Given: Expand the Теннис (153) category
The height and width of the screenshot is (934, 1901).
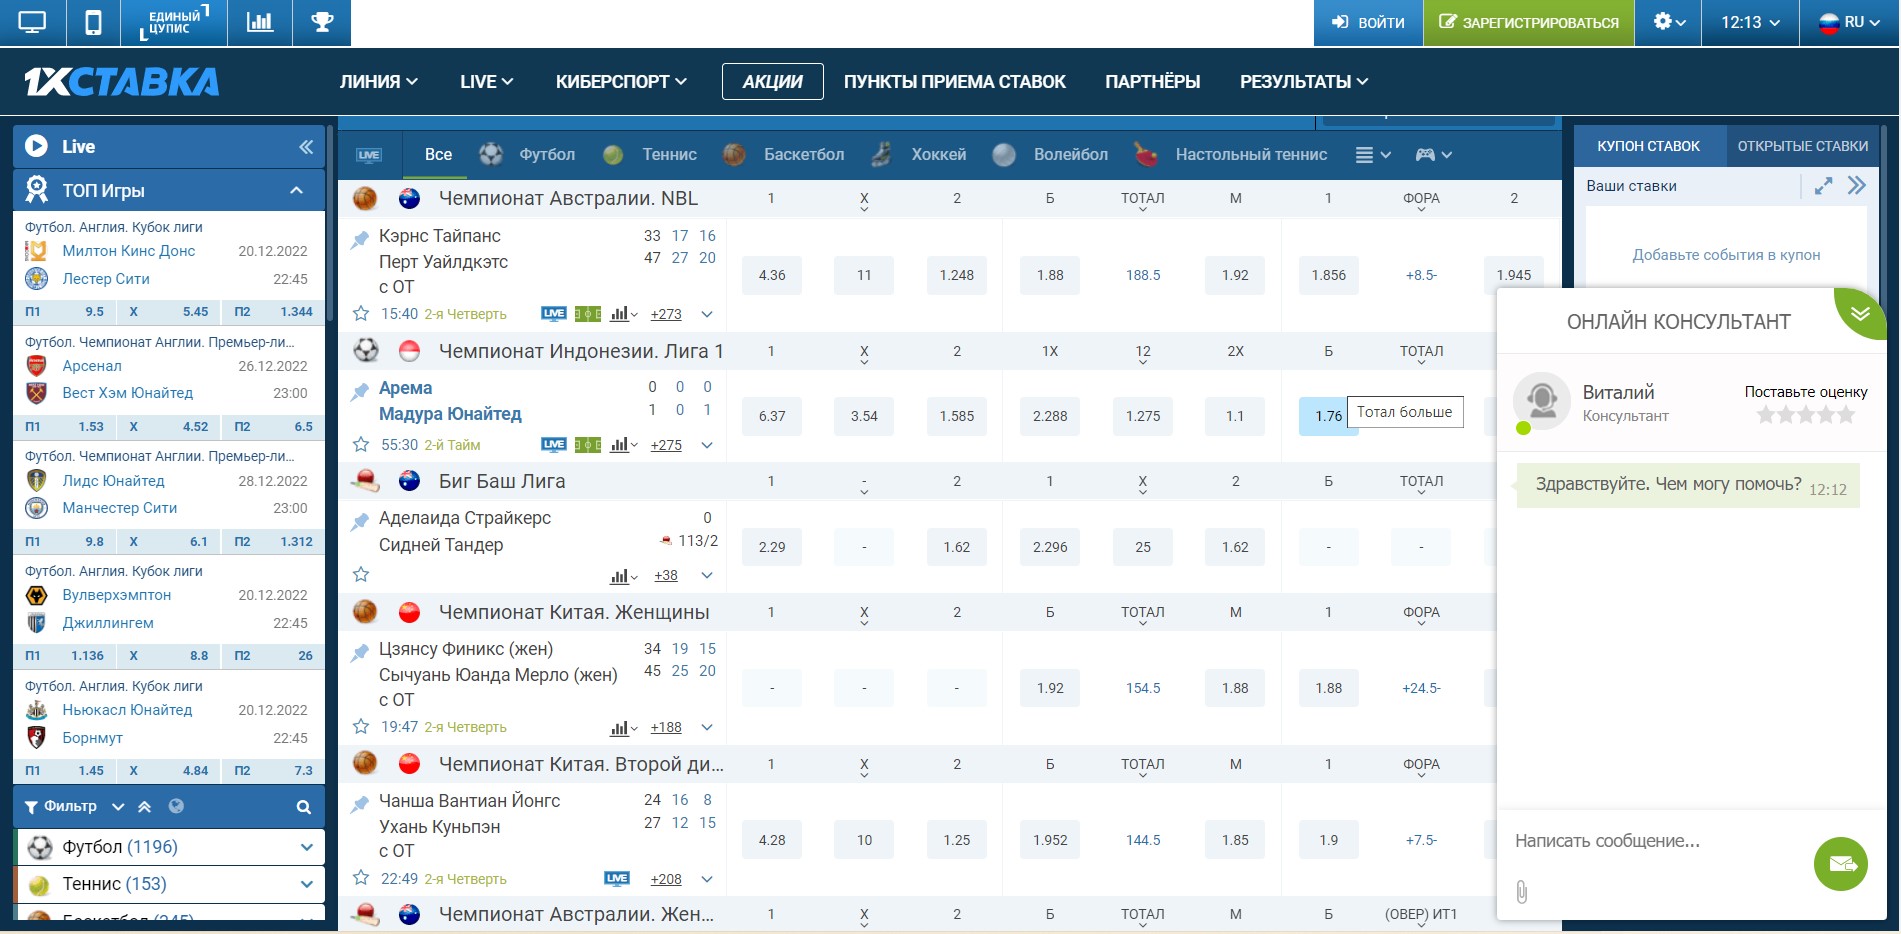Looking at the screenshot, I should click(306, 884).
